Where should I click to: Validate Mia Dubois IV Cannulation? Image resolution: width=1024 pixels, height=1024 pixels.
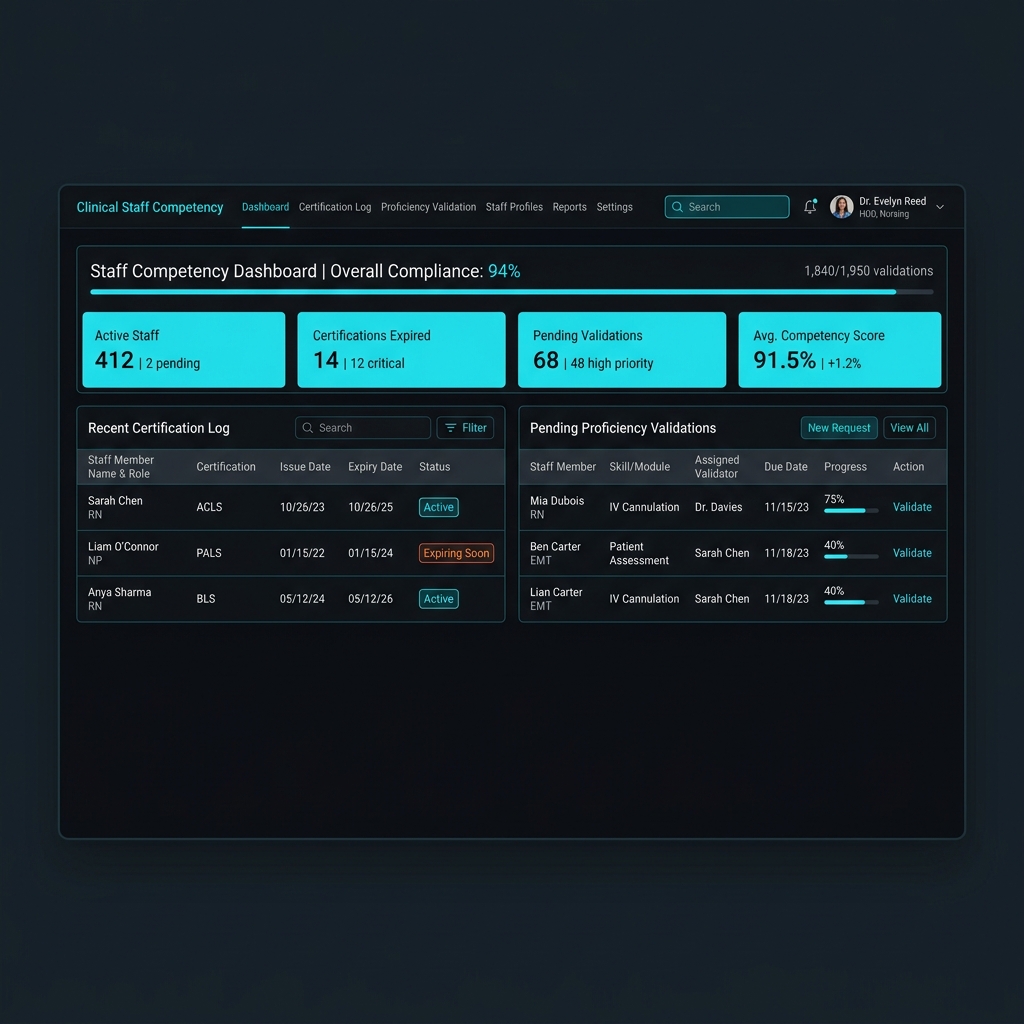(x=912, y=507)
